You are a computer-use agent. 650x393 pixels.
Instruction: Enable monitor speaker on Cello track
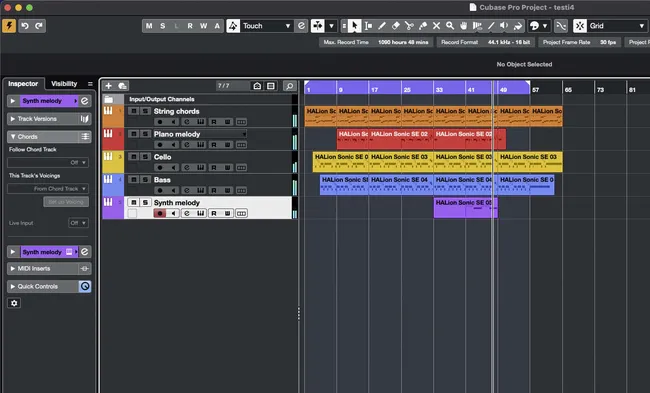coord(173,167)
